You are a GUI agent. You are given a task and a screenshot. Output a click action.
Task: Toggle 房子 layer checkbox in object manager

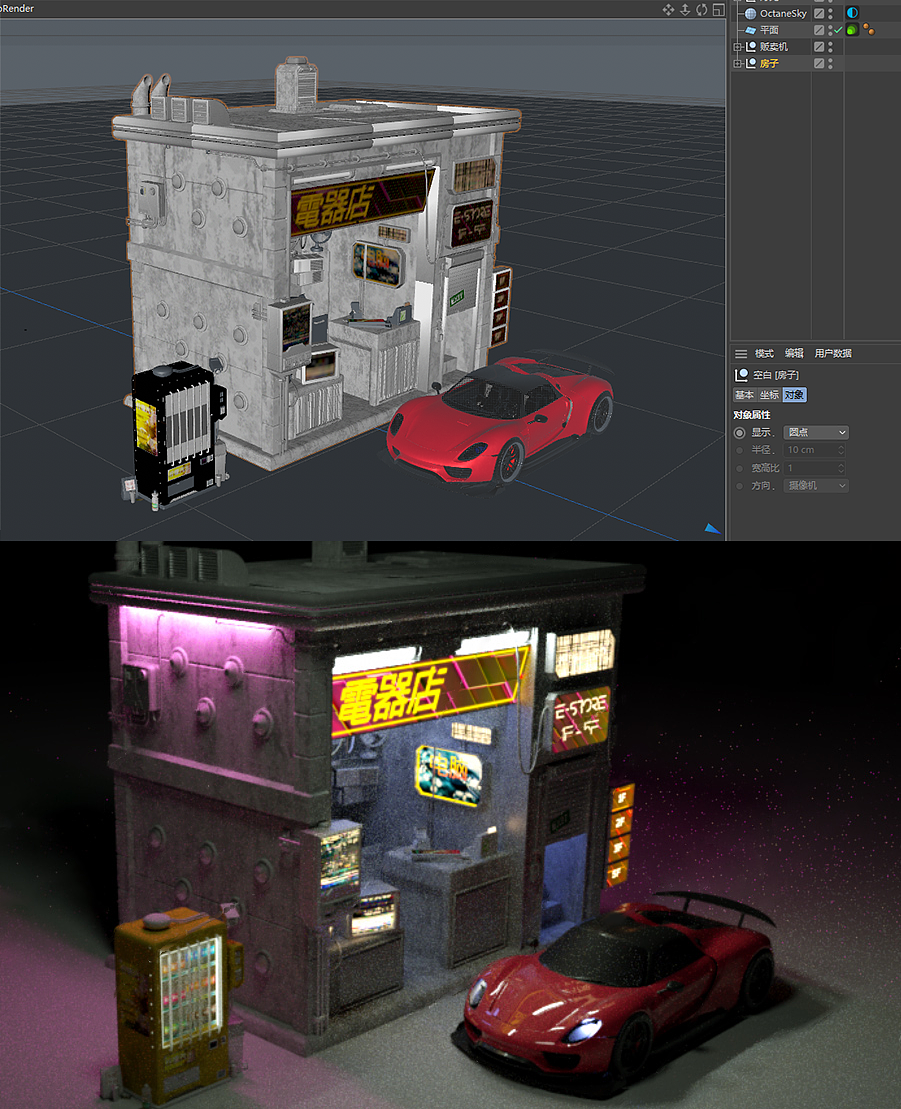818,64
